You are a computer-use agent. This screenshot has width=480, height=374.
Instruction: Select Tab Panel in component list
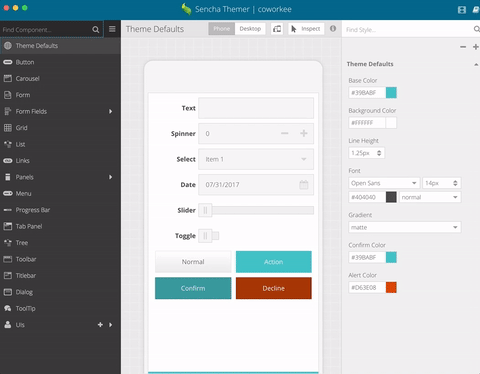pyautogui.click(x=60, y=226)
